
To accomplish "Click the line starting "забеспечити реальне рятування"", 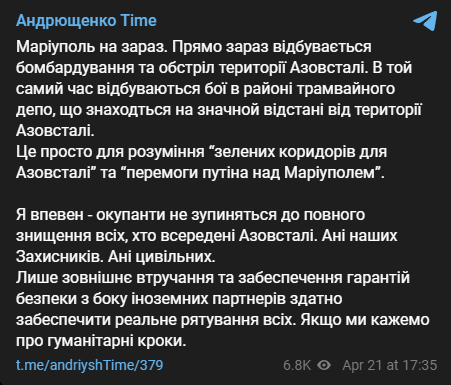I will (223, 320).
